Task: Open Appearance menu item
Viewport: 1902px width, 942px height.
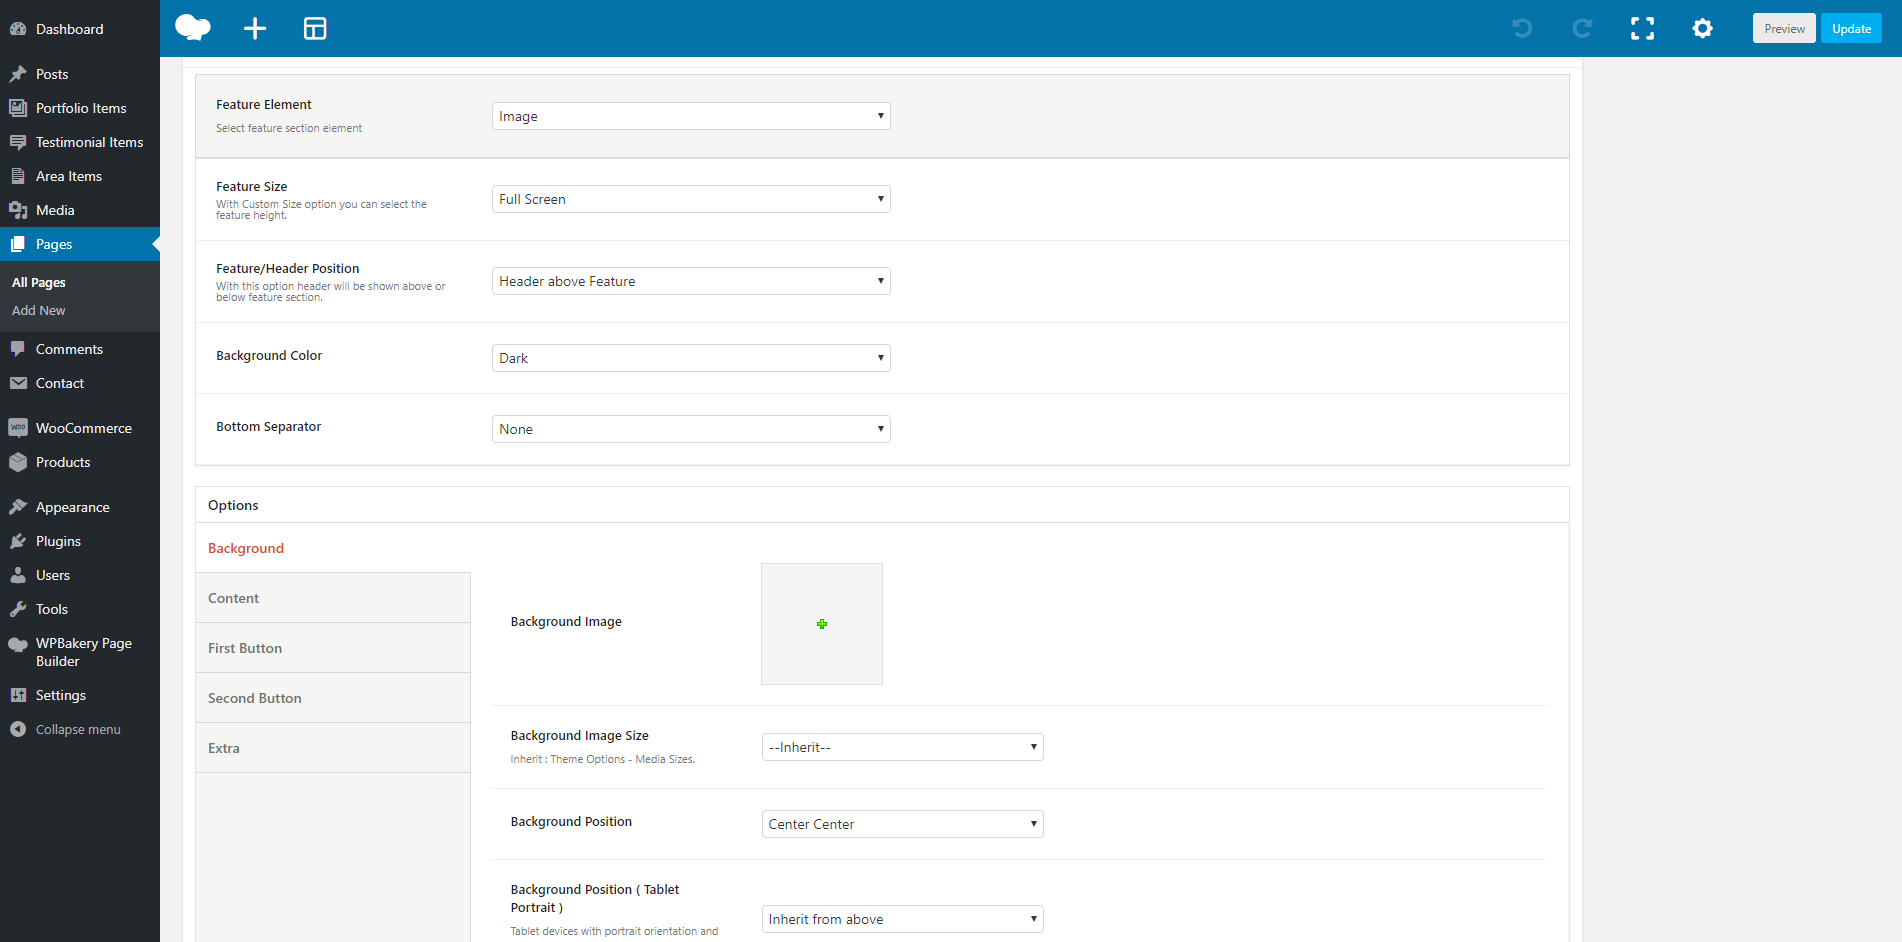Action: pos(80,507)
